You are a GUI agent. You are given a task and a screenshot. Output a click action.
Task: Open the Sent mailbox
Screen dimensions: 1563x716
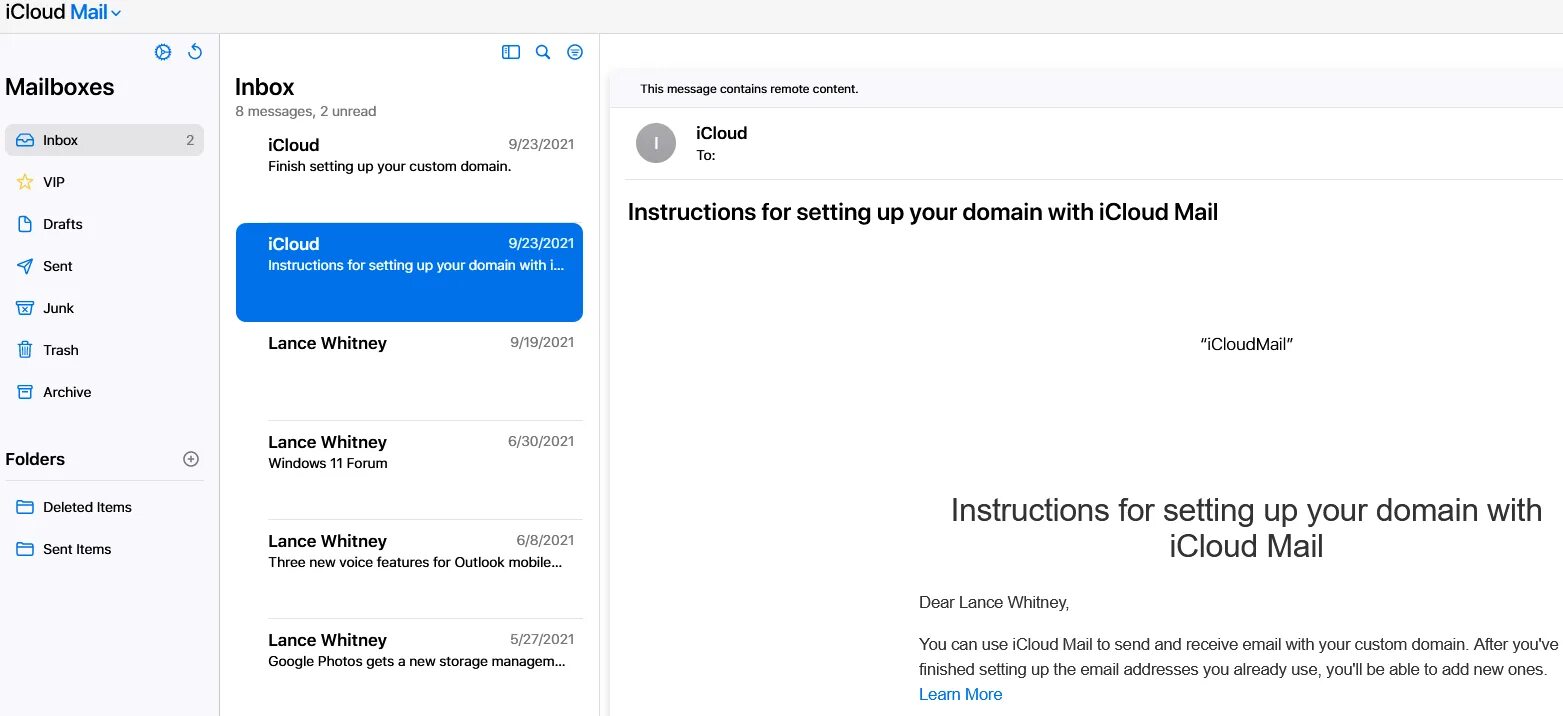pyautogui.click(x=104, y=266)
